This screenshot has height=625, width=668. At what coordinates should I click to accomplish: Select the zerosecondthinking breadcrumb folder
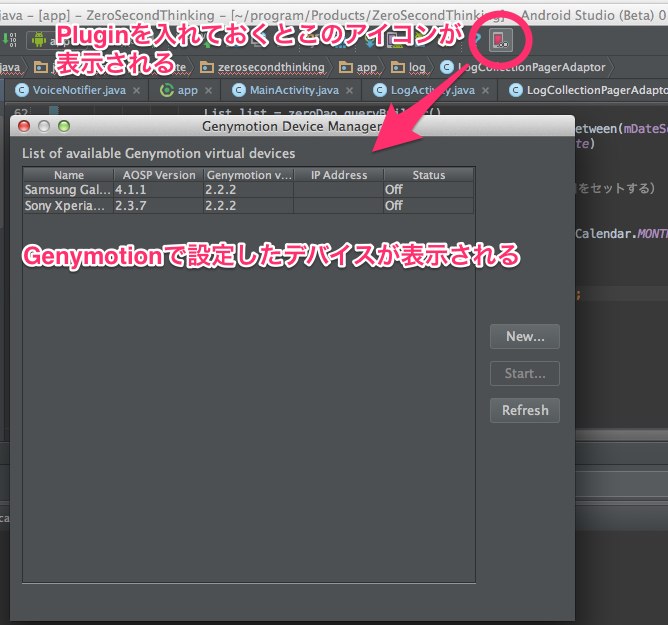262,67
